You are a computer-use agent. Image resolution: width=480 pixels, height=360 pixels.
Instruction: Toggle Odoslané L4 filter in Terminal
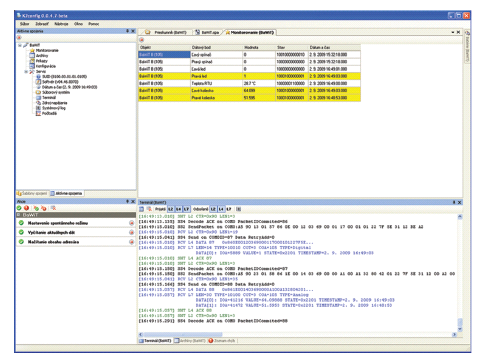pos(221,209)
